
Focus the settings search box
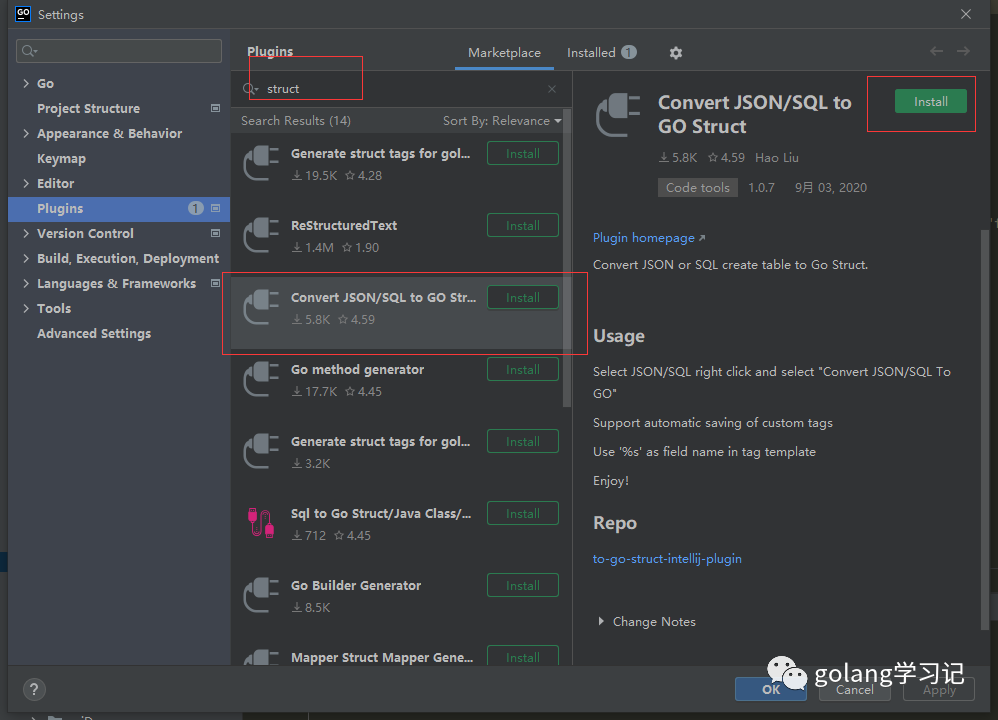tap(119, 51)
